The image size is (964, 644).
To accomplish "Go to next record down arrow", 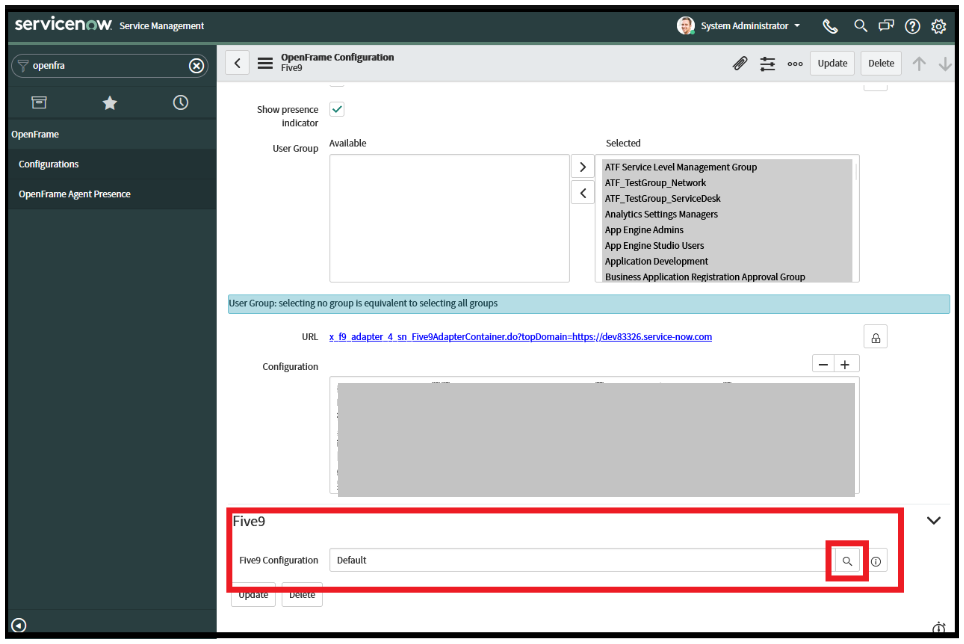I will [x=945, y=63].
